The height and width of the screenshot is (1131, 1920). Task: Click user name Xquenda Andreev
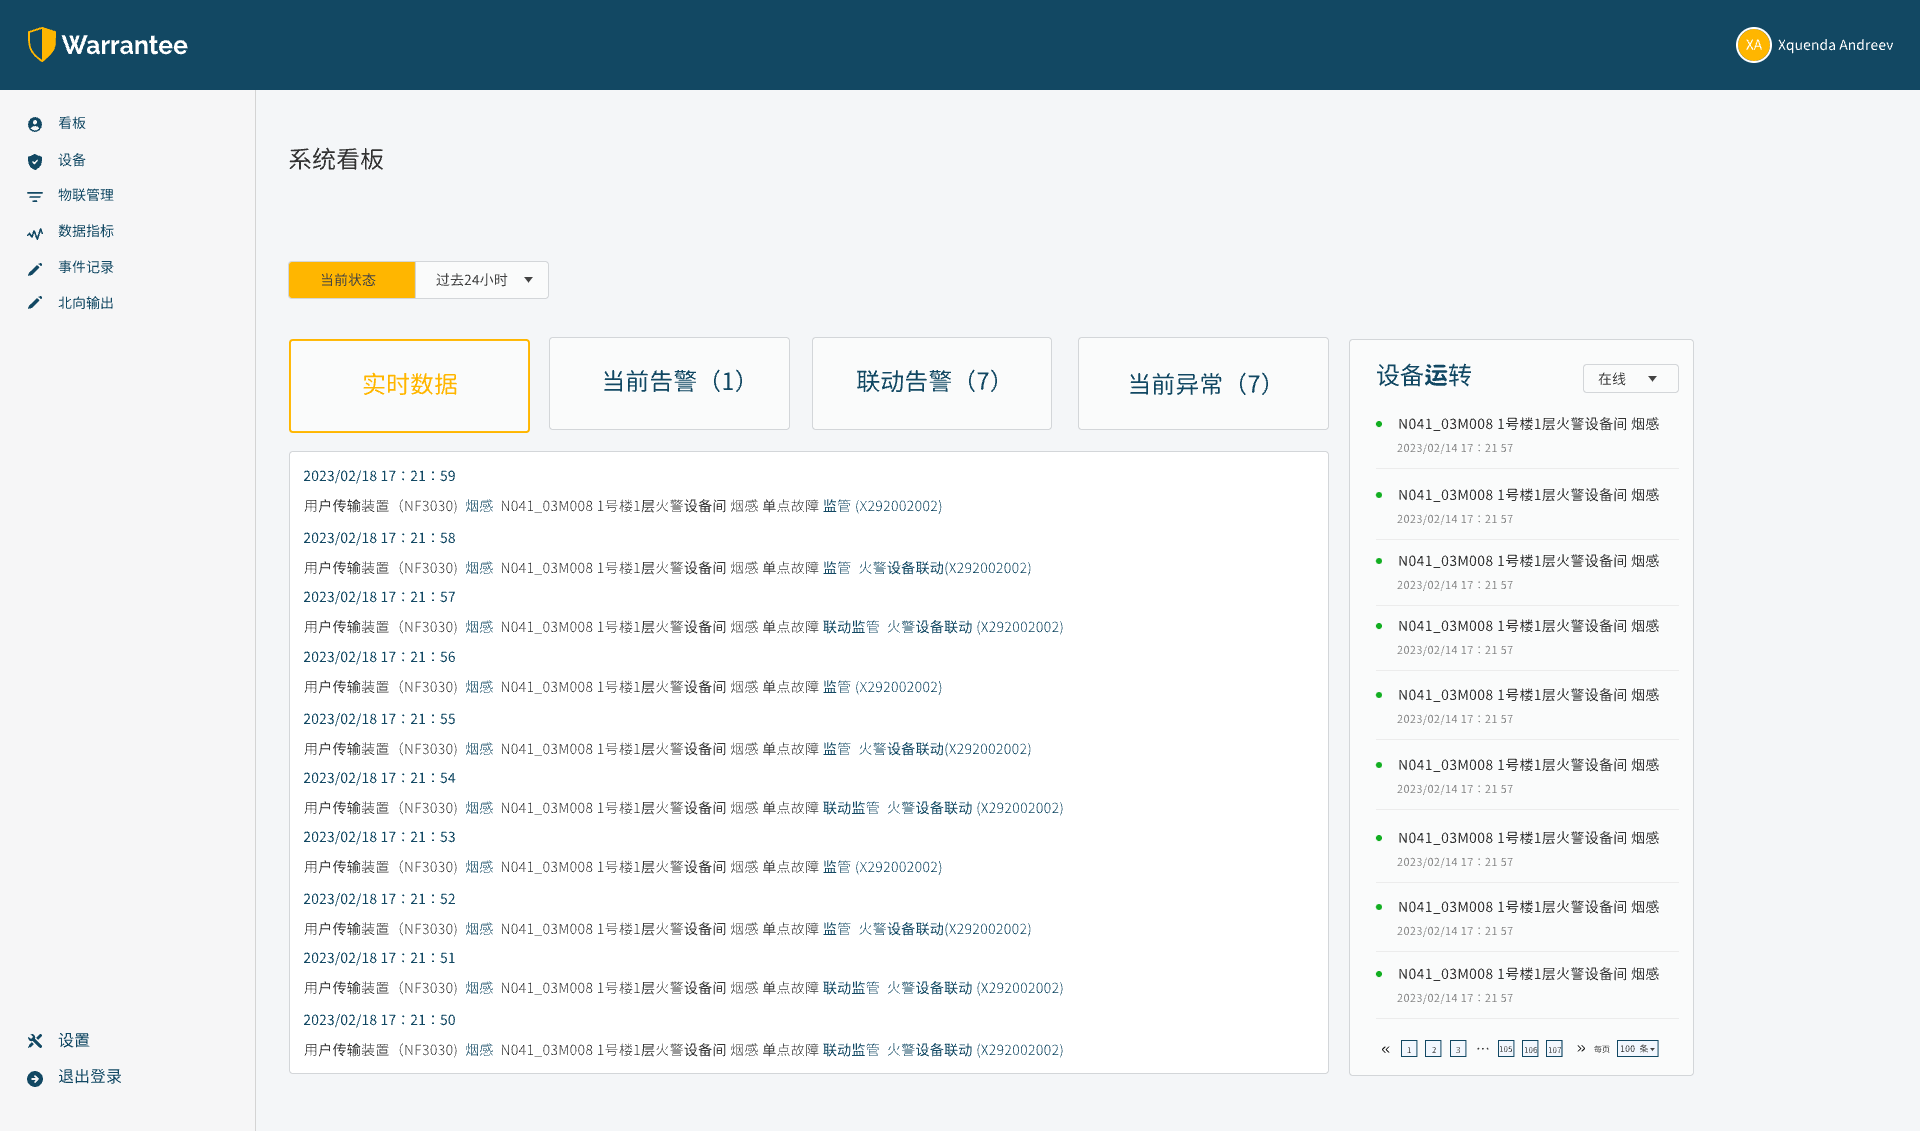(1835, 45)
